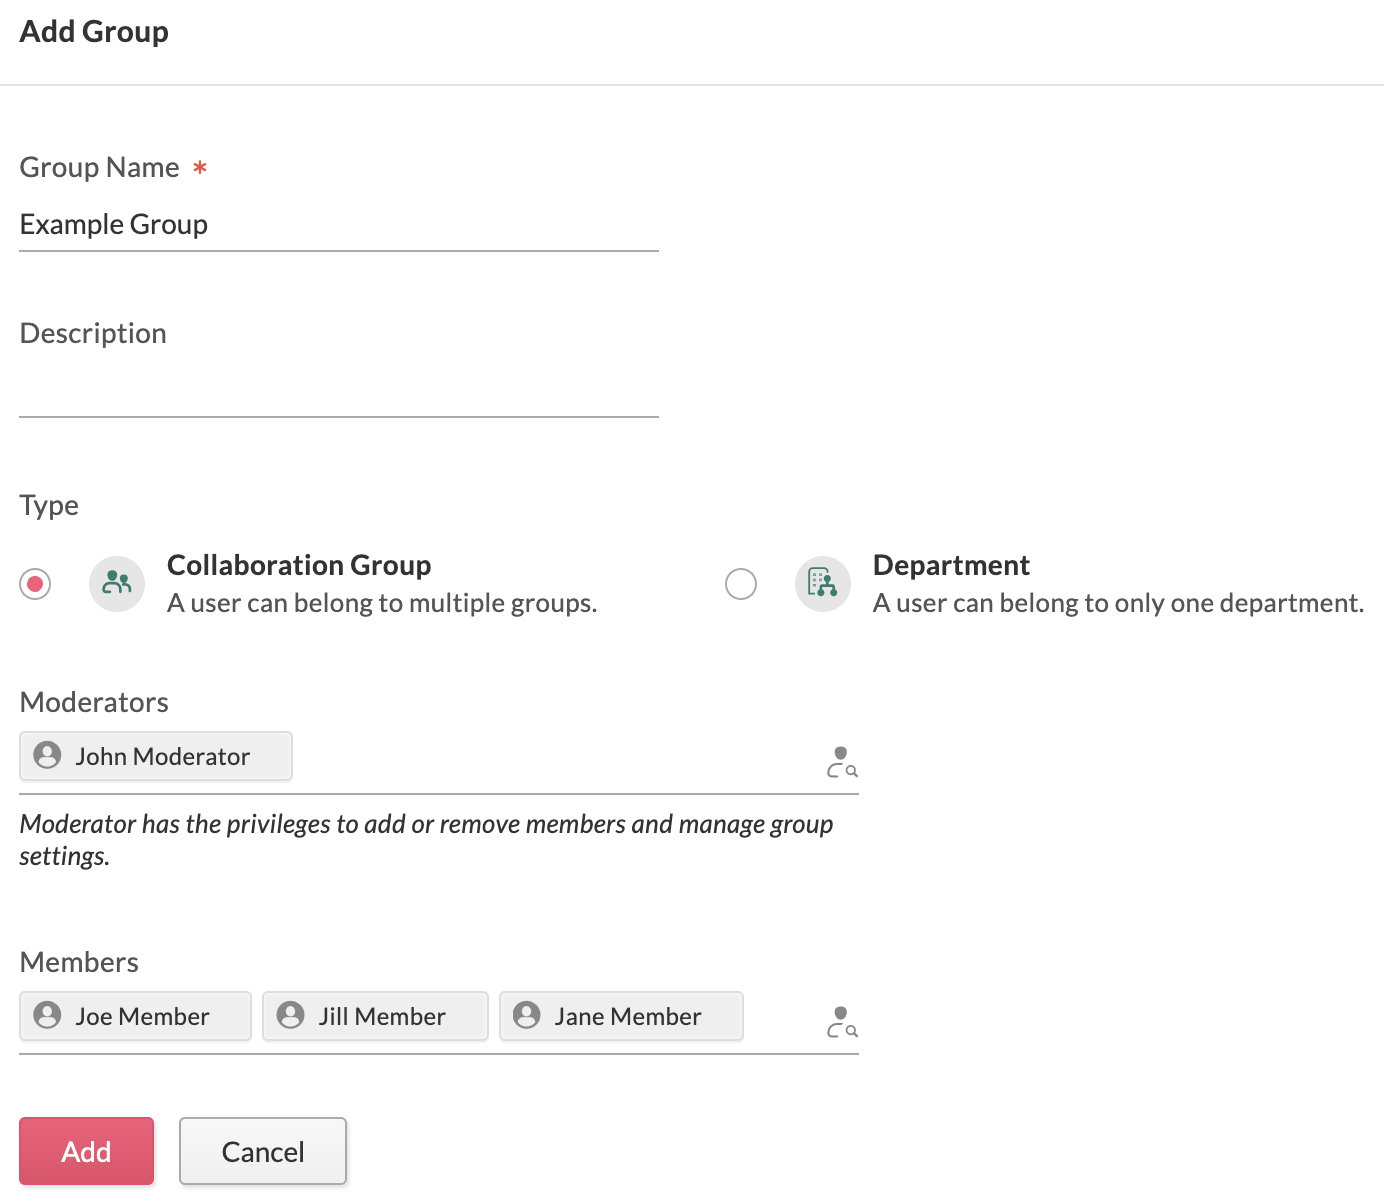Select the Jane Member chip
This screenshot has width=1384, height=1204.
tap(621, 1016)
